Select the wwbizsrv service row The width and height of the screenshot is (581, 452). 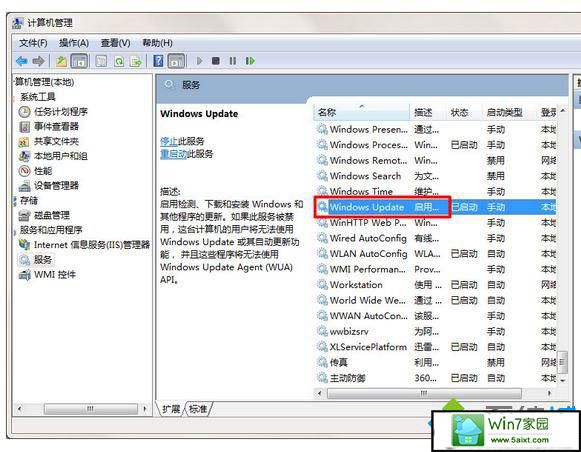click(x=436, y=332)
